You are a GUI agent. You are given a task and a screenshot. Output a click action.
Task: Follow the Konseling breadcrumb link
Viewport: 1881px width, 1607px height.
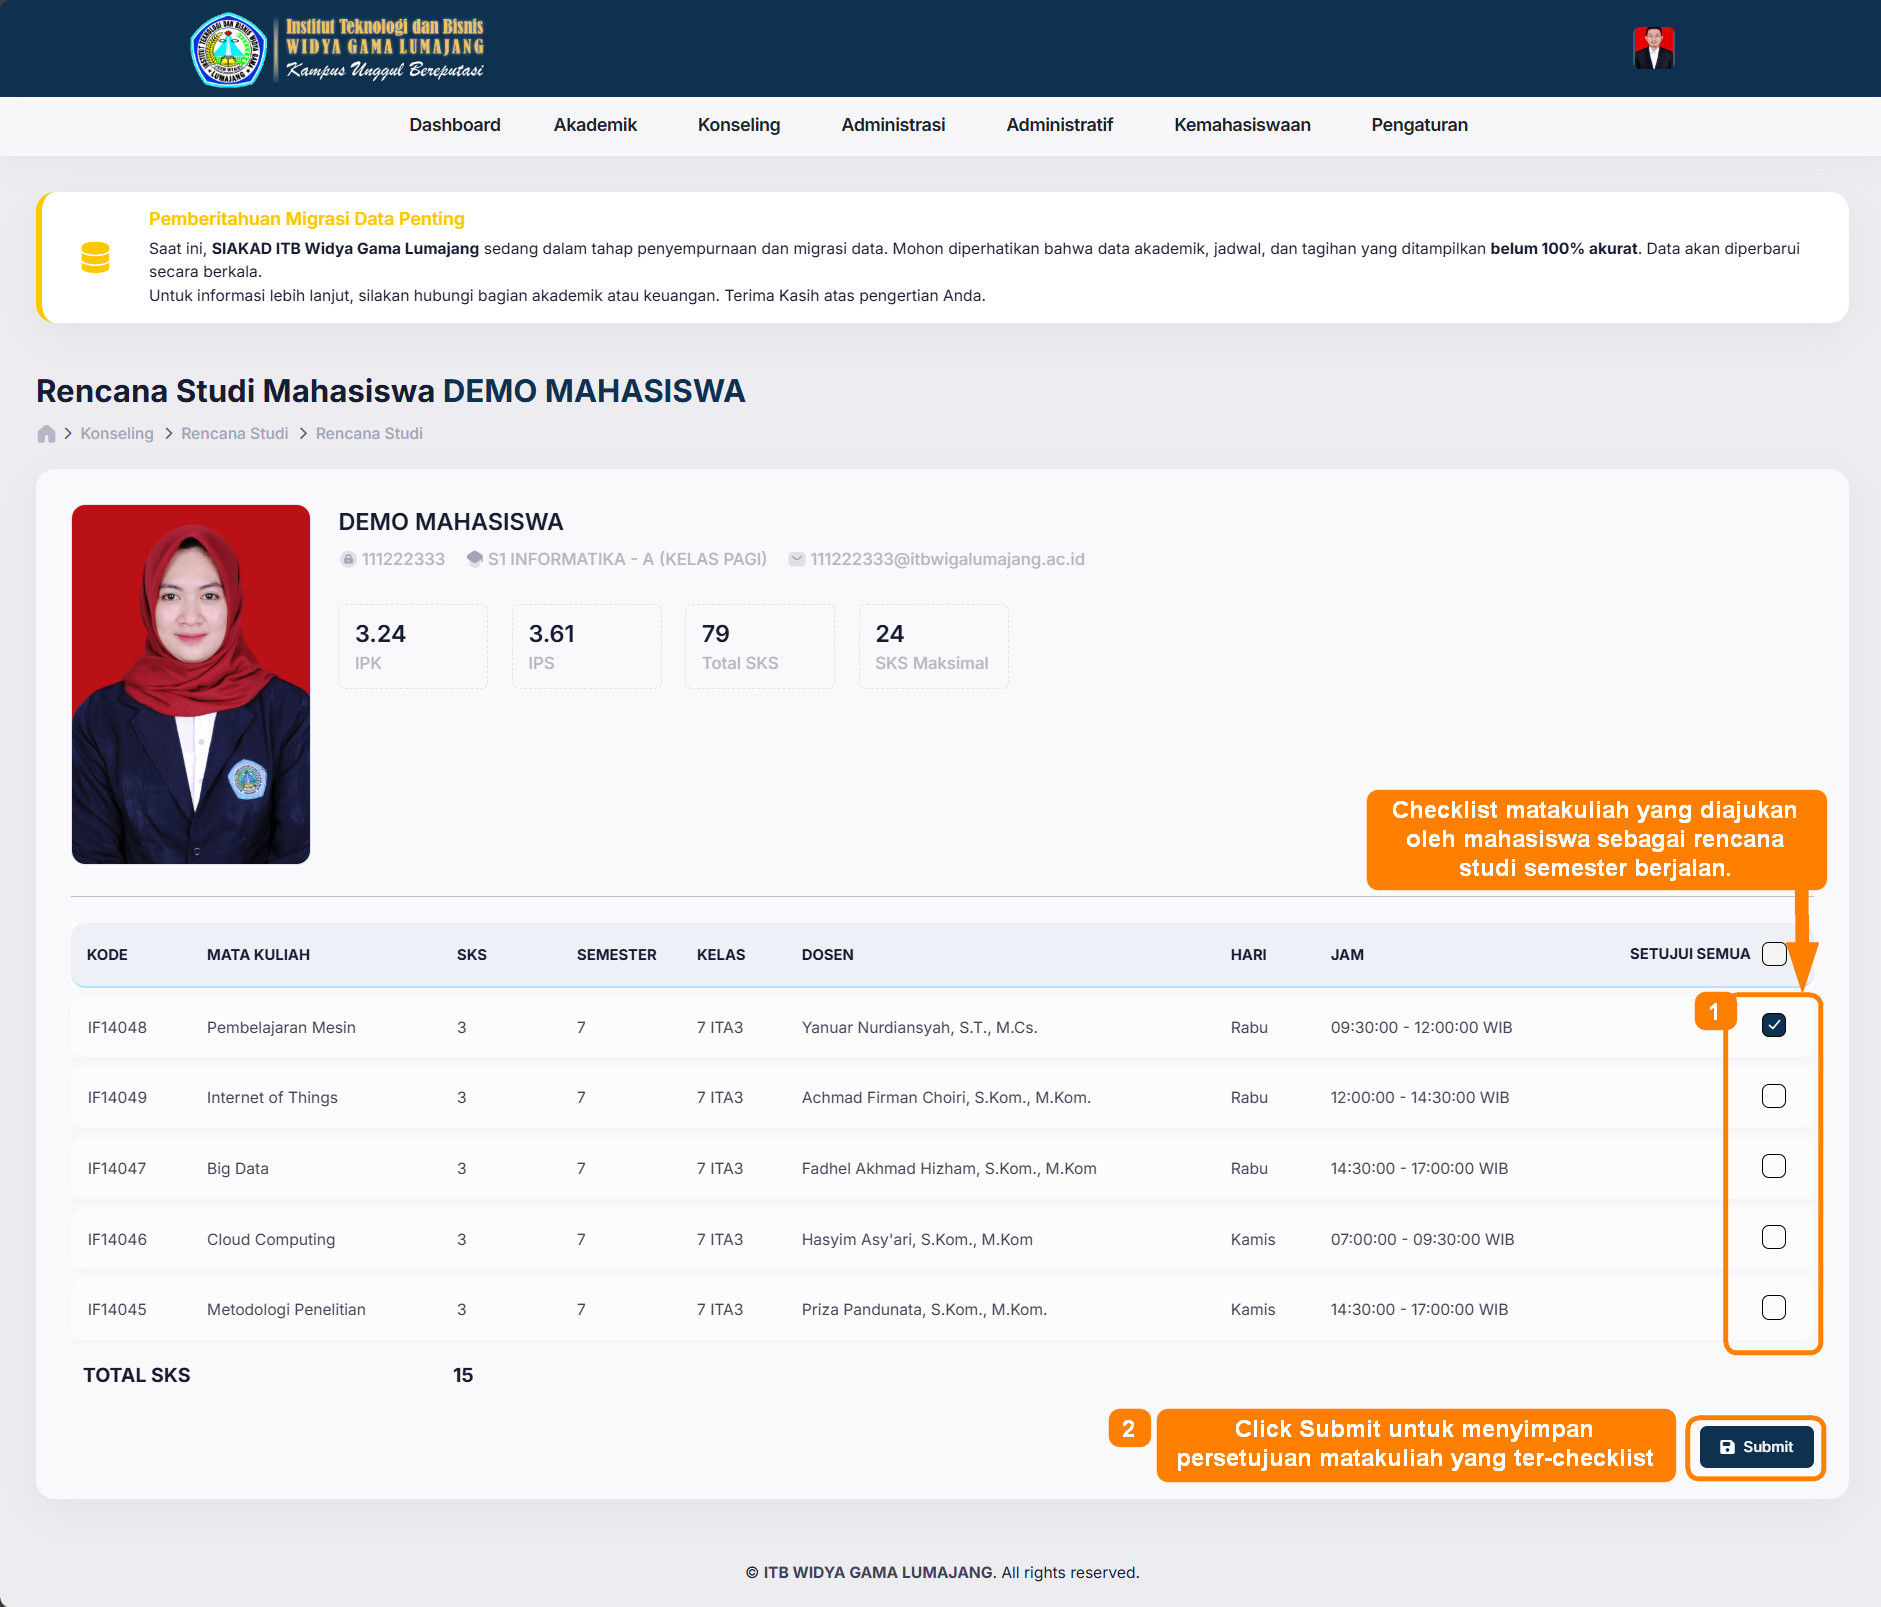click(117, 434)
